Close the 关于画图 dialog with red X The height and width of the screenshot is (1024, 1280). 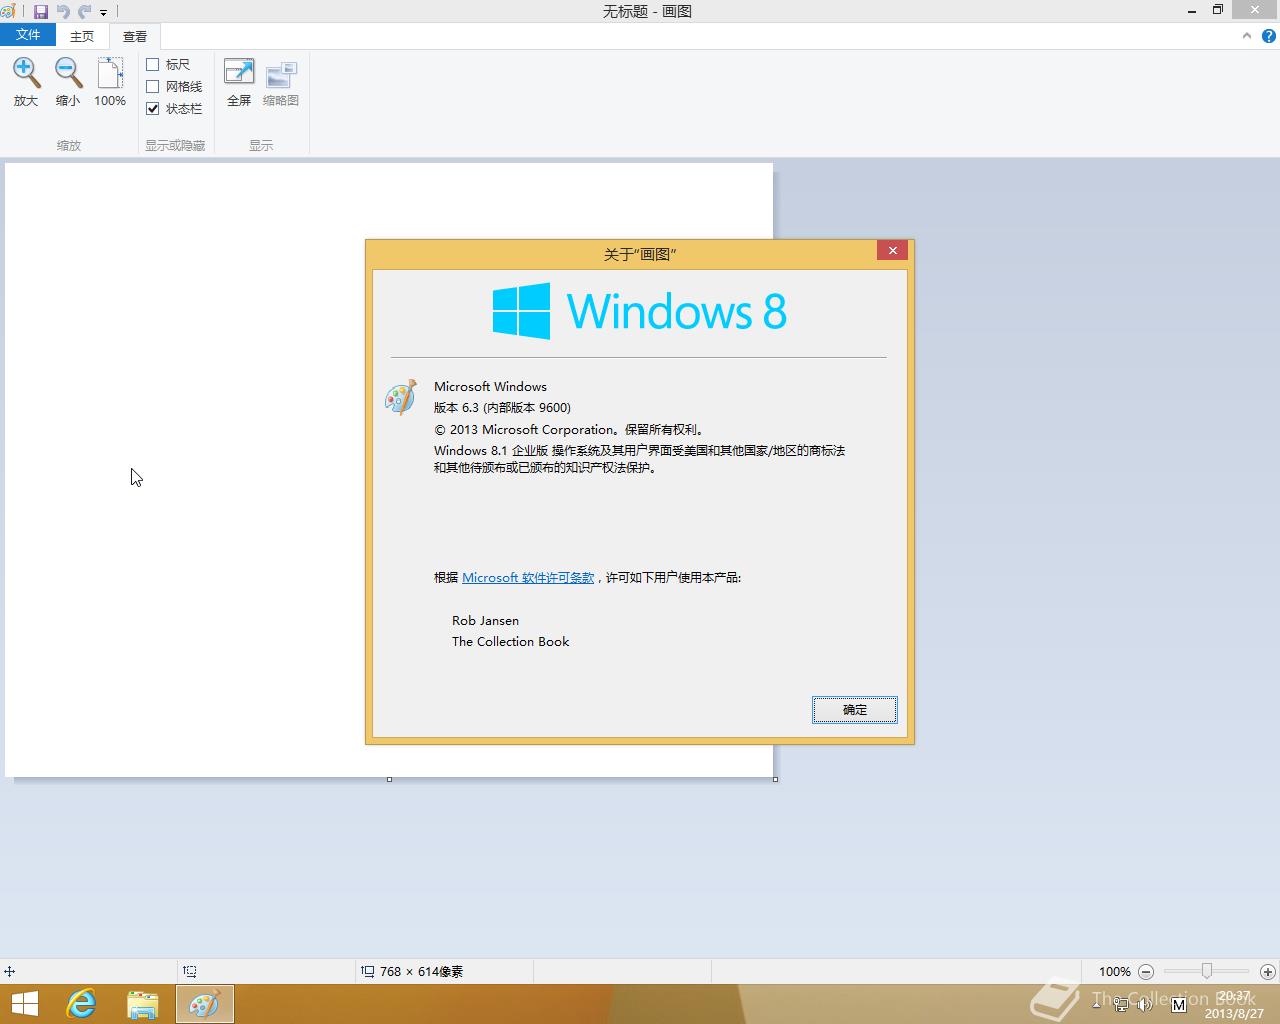pyautogui.click(x=893, y=250)
